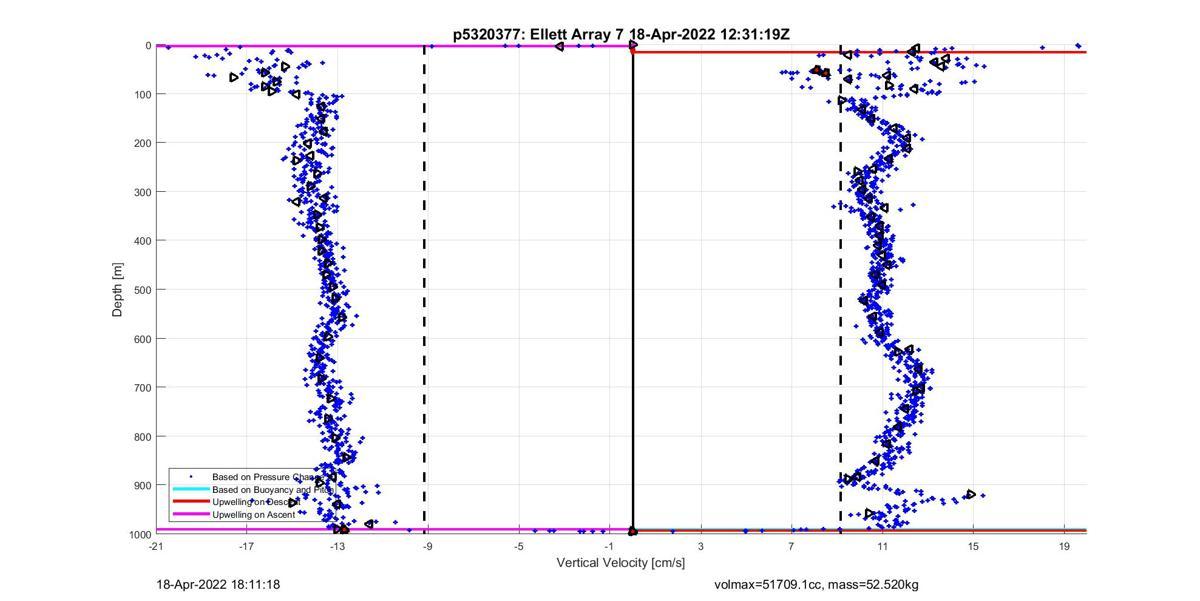Click the depth tick label '800'

(x=142, y=437)
